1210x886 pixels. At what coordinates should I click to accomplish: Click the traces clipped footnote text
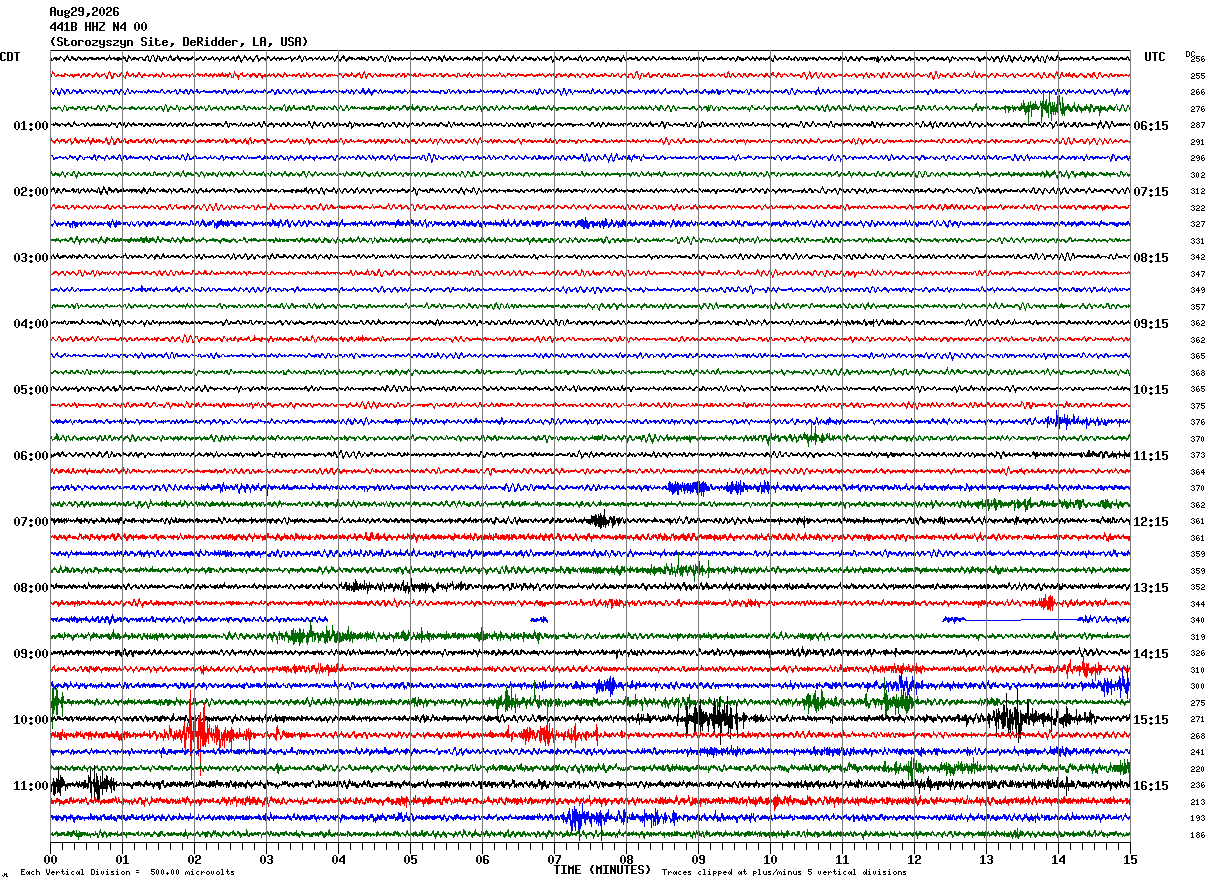point(784,872)
